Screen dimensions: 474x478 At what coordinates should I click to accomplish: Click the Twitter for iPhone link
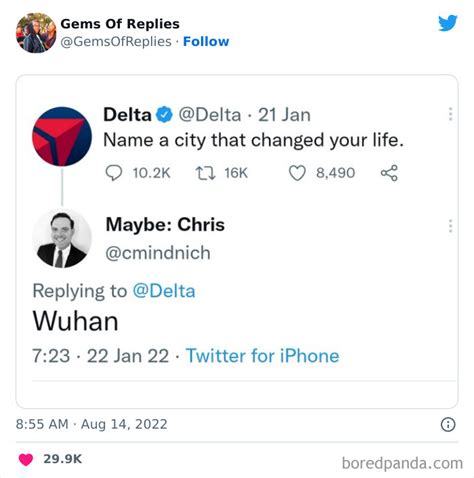[262, 356]
